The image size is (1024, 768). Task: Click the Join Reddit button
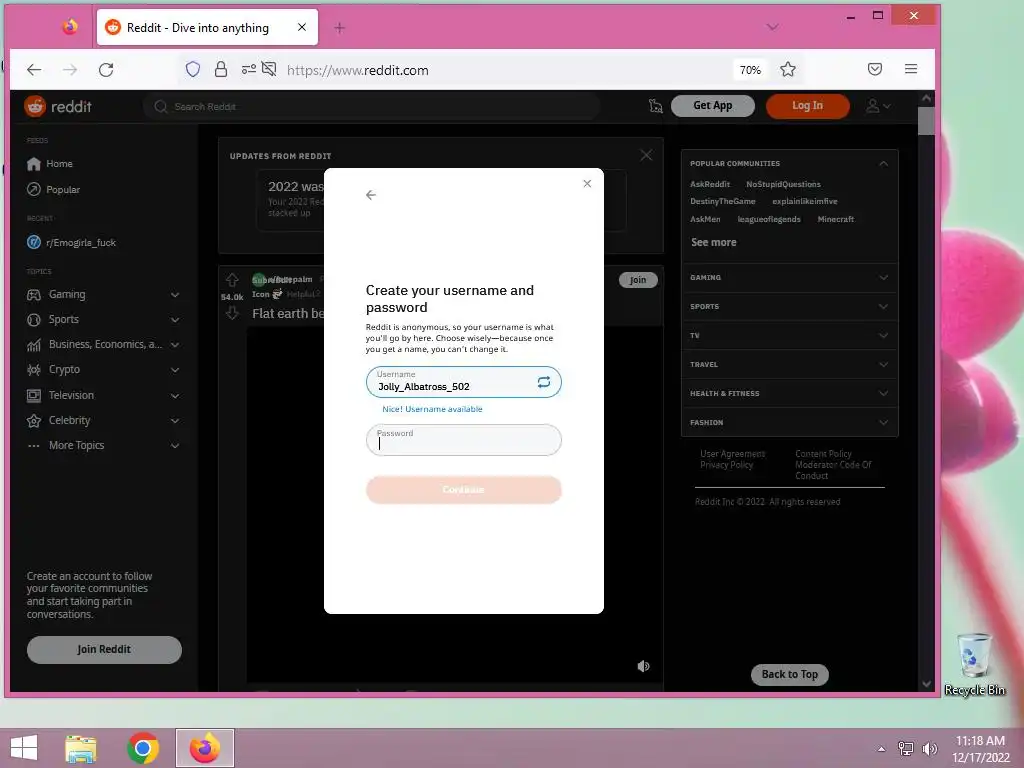(x=104, y=649)
